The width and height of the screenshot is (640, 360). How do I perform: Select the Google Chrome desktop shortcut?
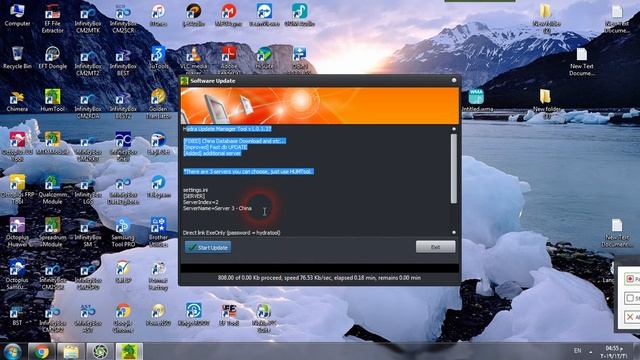coord(123,318)
